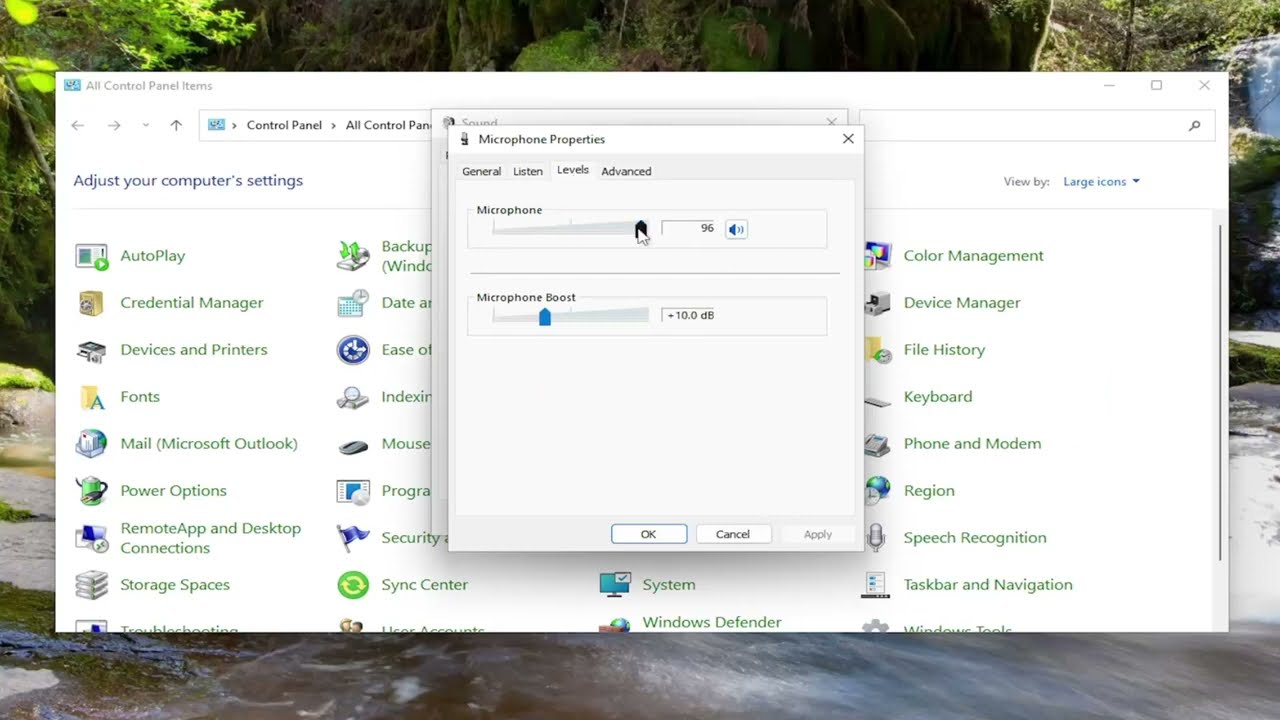Screen dimensions: 1280x720
Task: Switch to the Listen tab
Action: pos(528,171)
